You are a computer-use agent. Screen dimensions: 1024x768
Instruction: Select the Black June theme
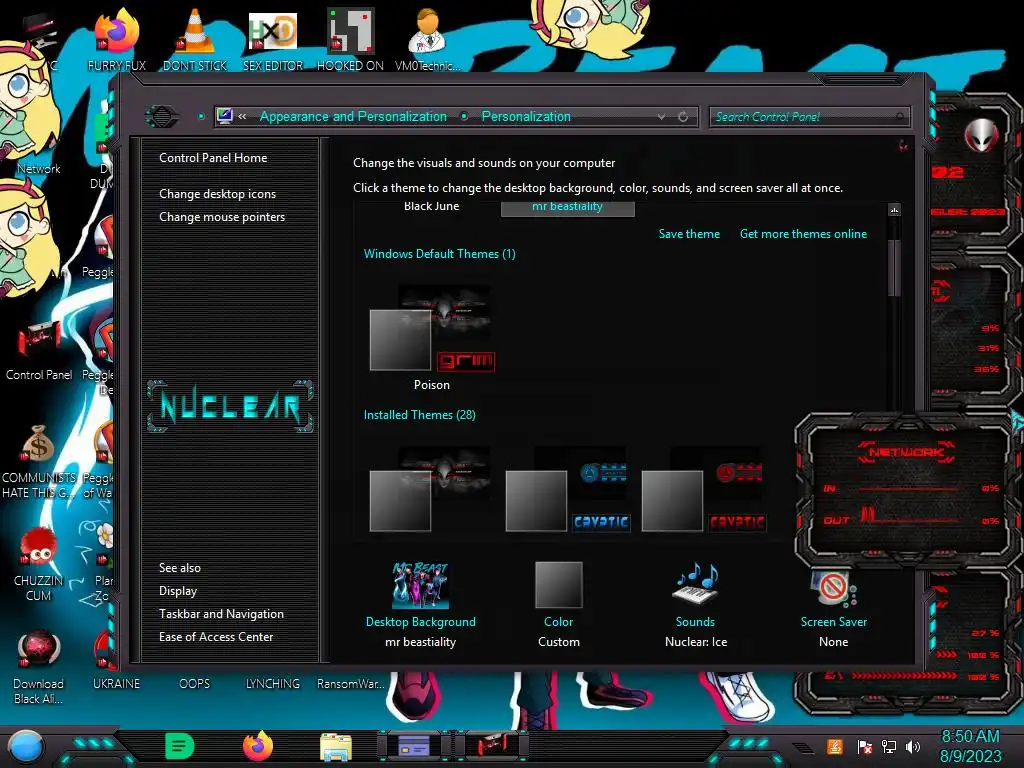(x=432, y=206)
